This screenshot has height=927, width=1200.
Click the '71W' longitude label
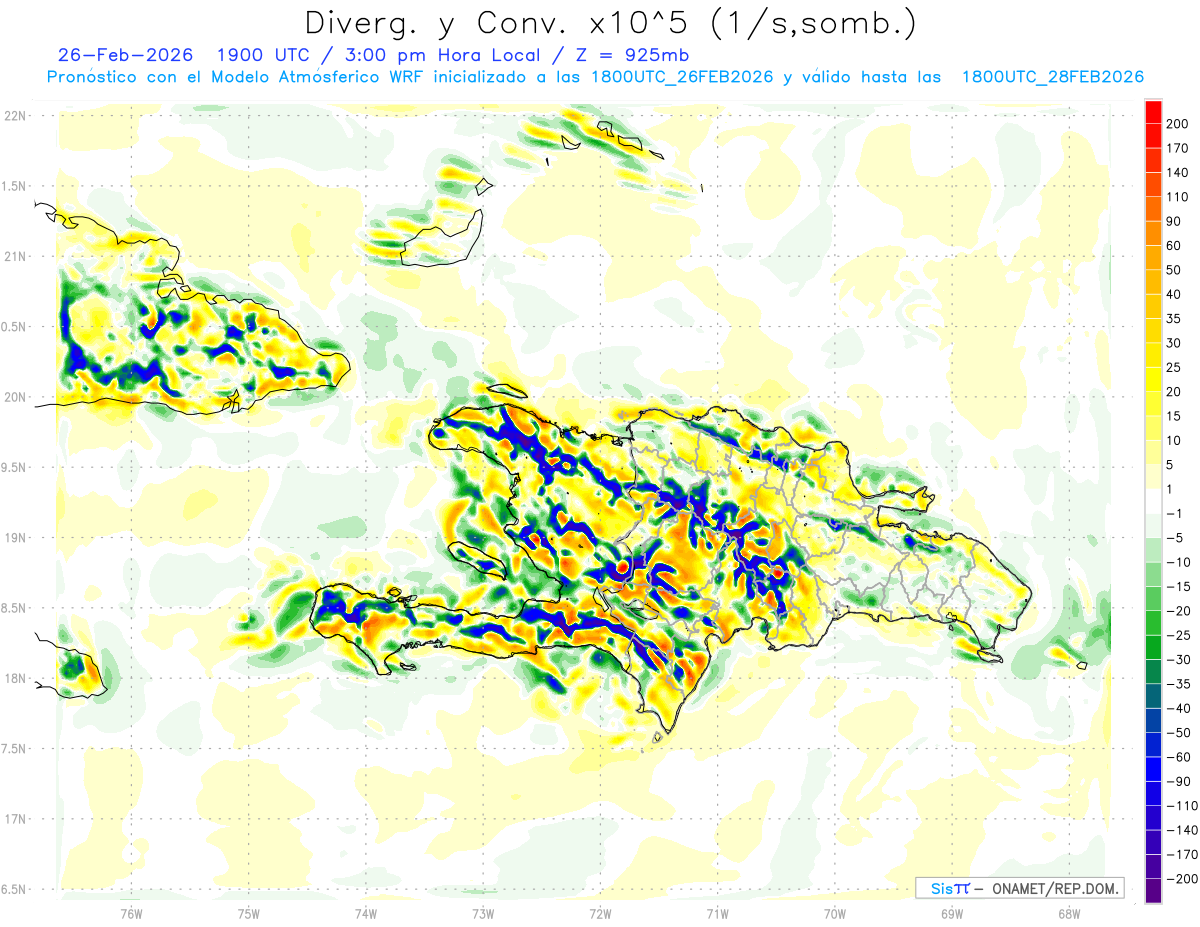point(717,913)
